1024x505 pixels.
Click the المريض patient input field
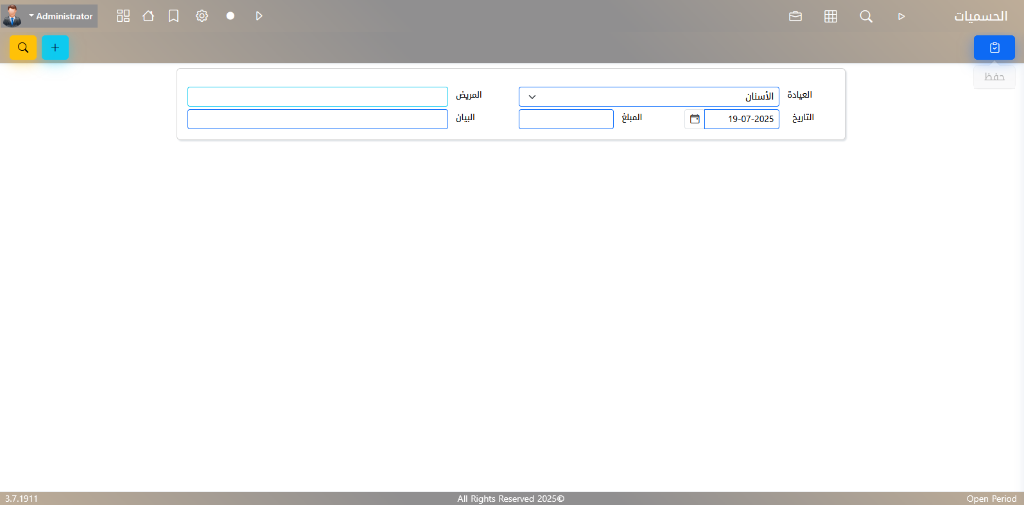click(x=317, y=96)
